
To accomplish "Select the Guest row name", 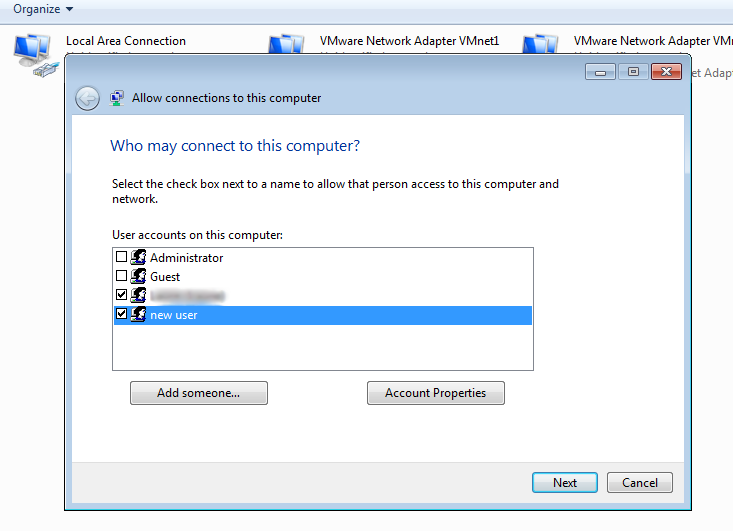I will point(165,277).
